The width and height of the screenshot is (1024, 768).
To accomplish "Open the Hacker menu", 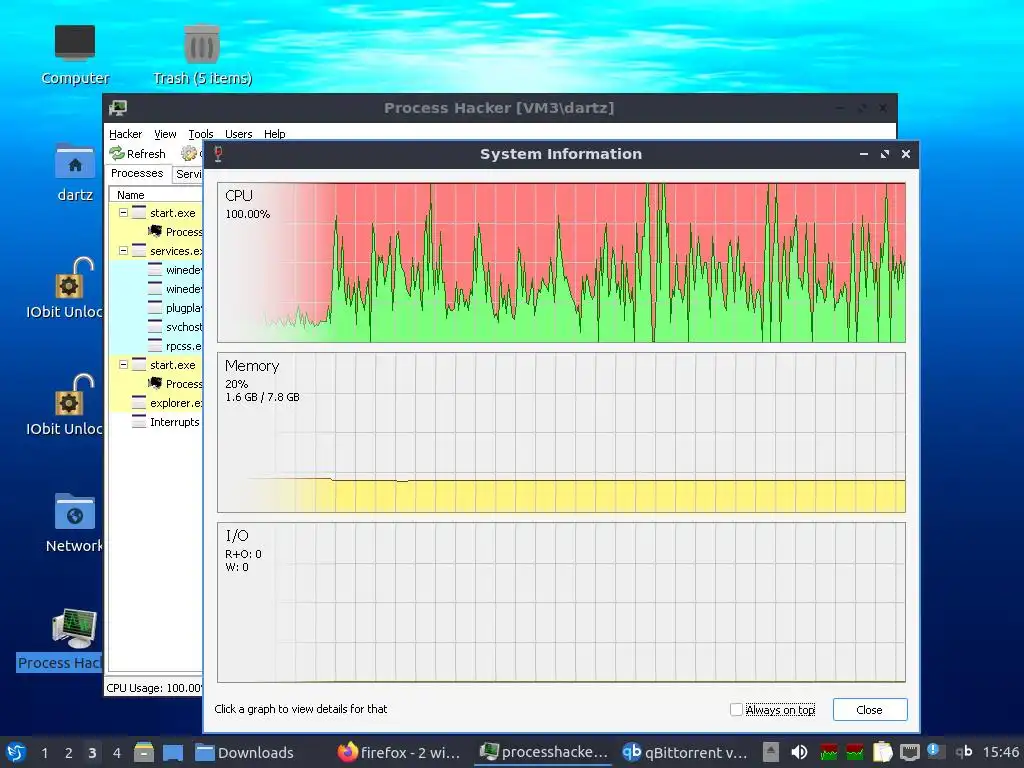I will click(x=125, y=134).
